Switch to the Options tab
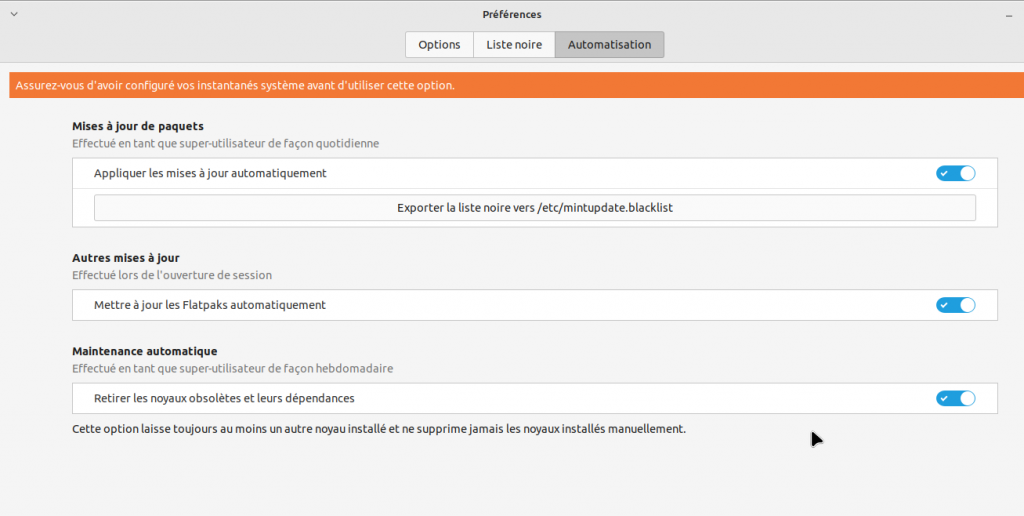1024x516 pixels. coord(439,45)
